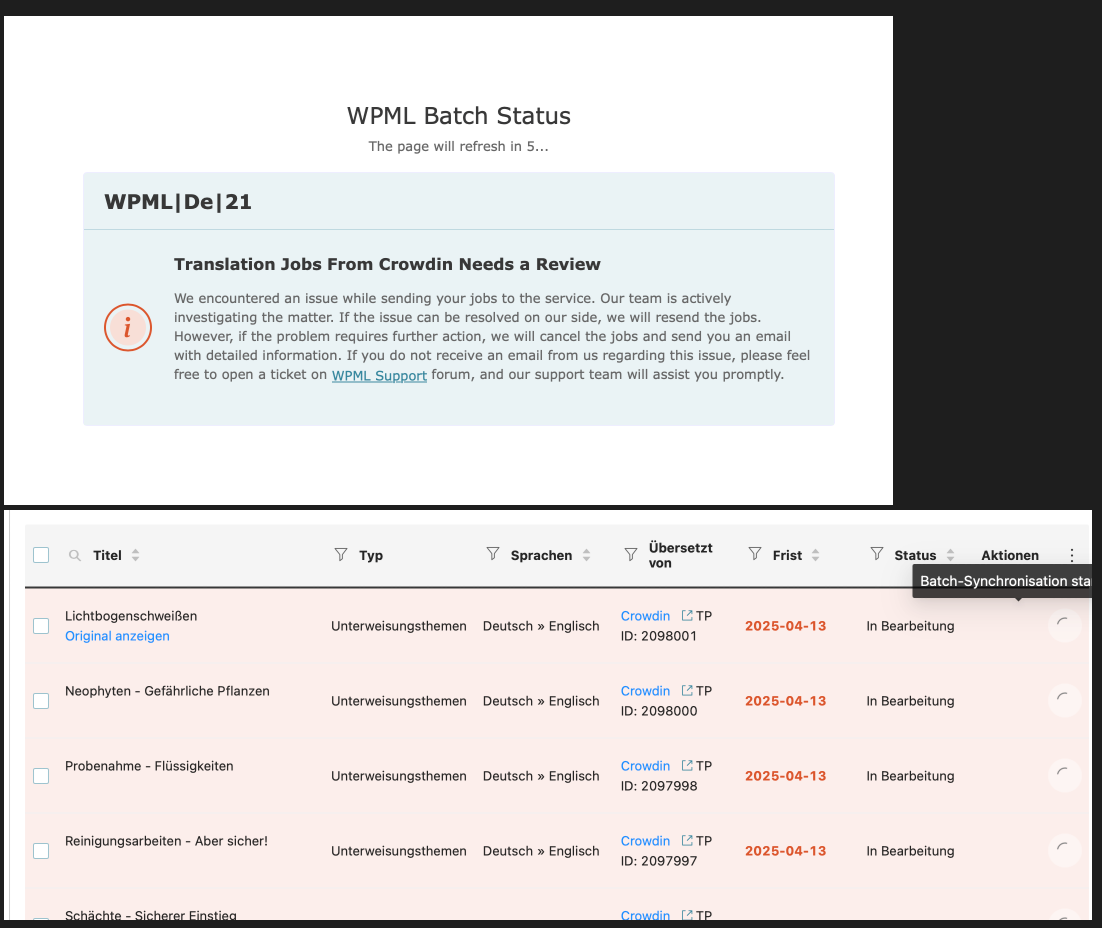1102x928 pixels.
Task: Click Unterweisungsthemen type in Probenahme row
Action: tap(398, 776)
